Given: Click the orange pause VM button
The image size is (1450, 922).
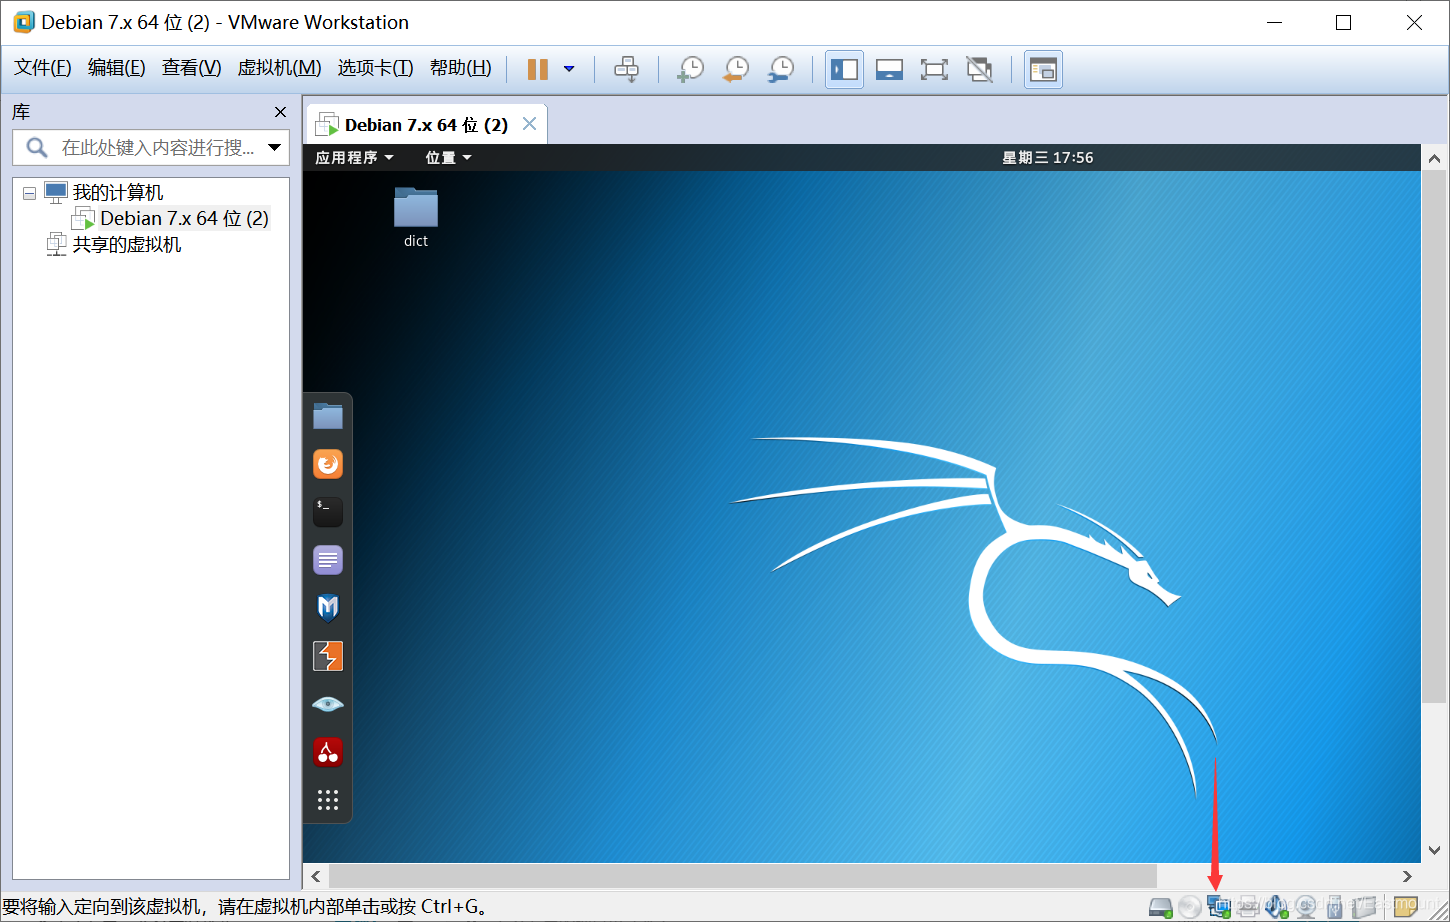Looking at the screenshot, I should tap(538, 69).
